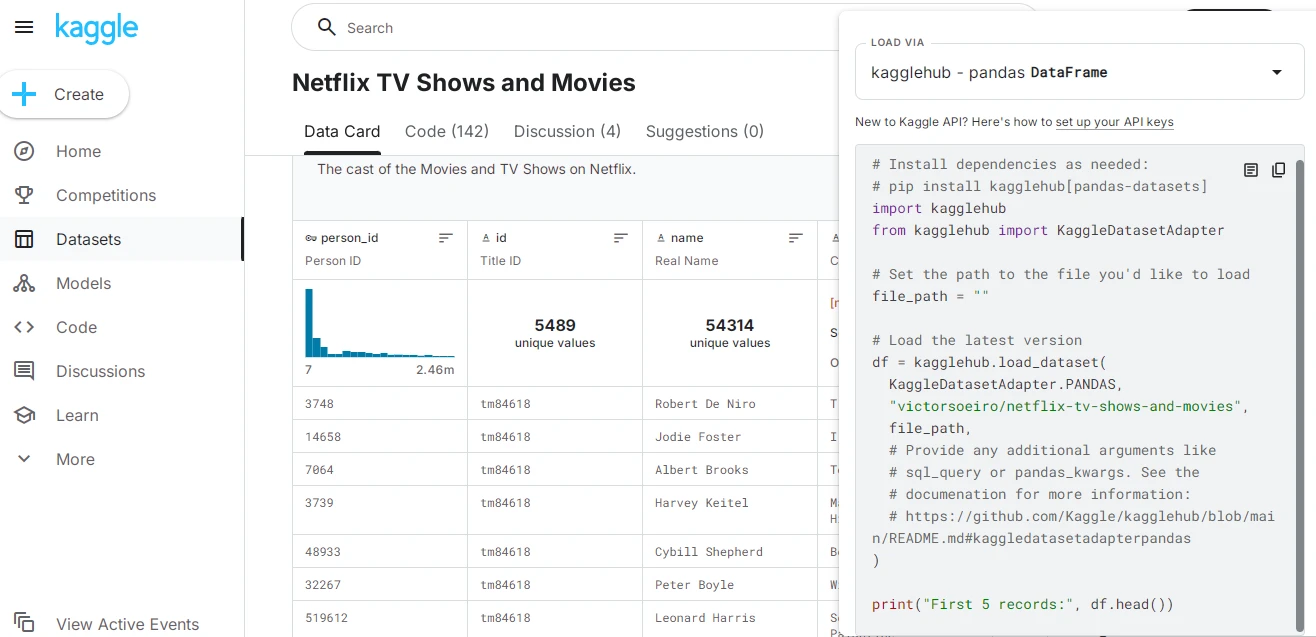Click the Code brackets icon in sidebar
Image resolution: width=1316 pixels, height=637 pixels.
pos(24,327)
